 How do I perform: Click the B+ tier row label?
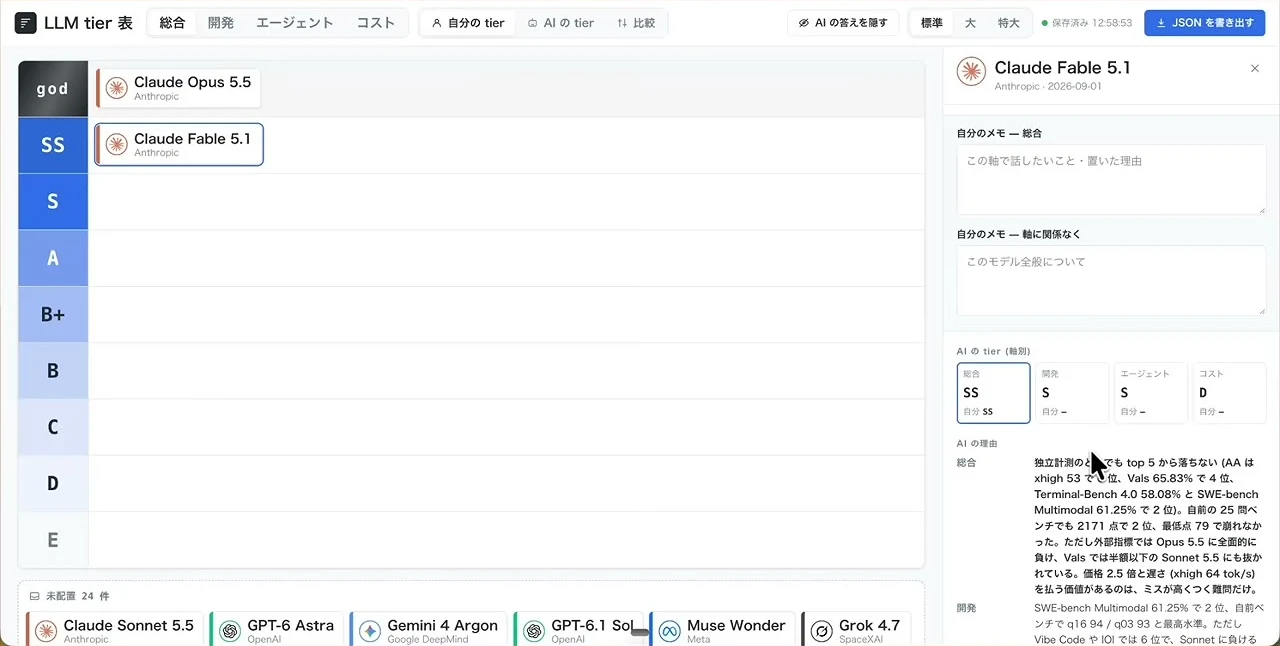click(x=53, y=314)
